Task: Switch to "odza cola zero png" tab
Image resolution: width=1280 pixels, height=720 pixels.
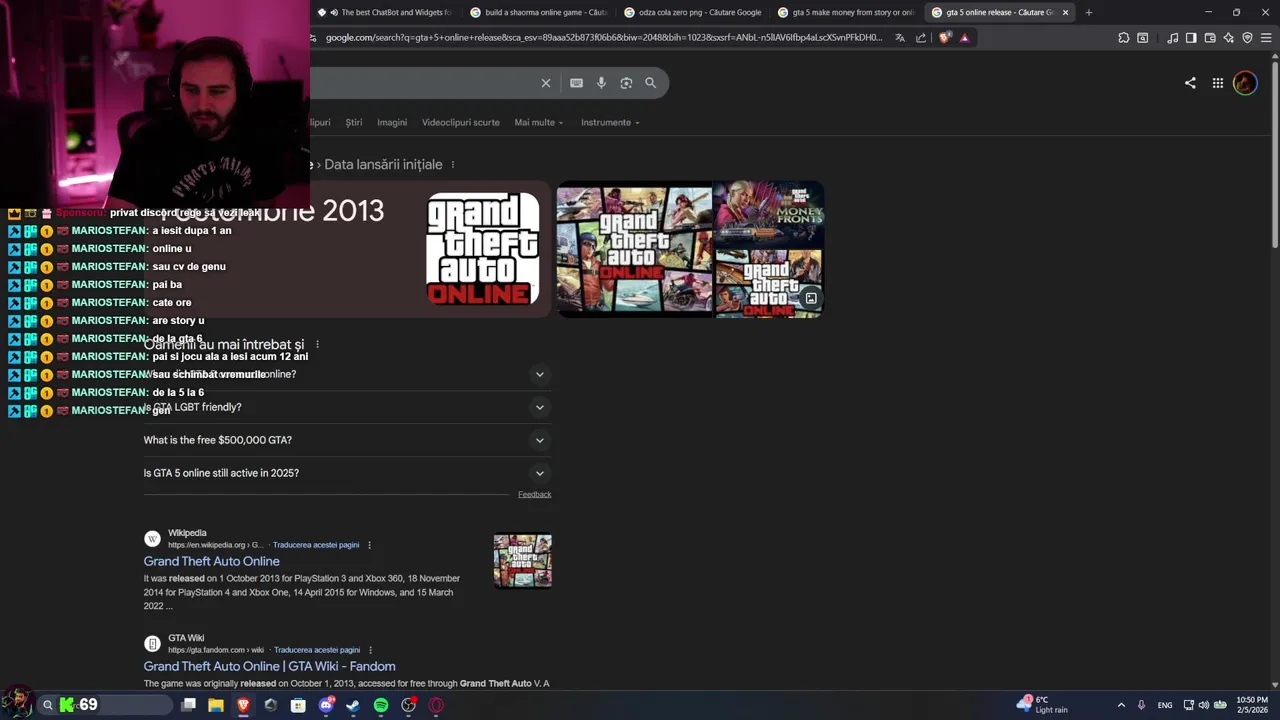Action: 692,12
